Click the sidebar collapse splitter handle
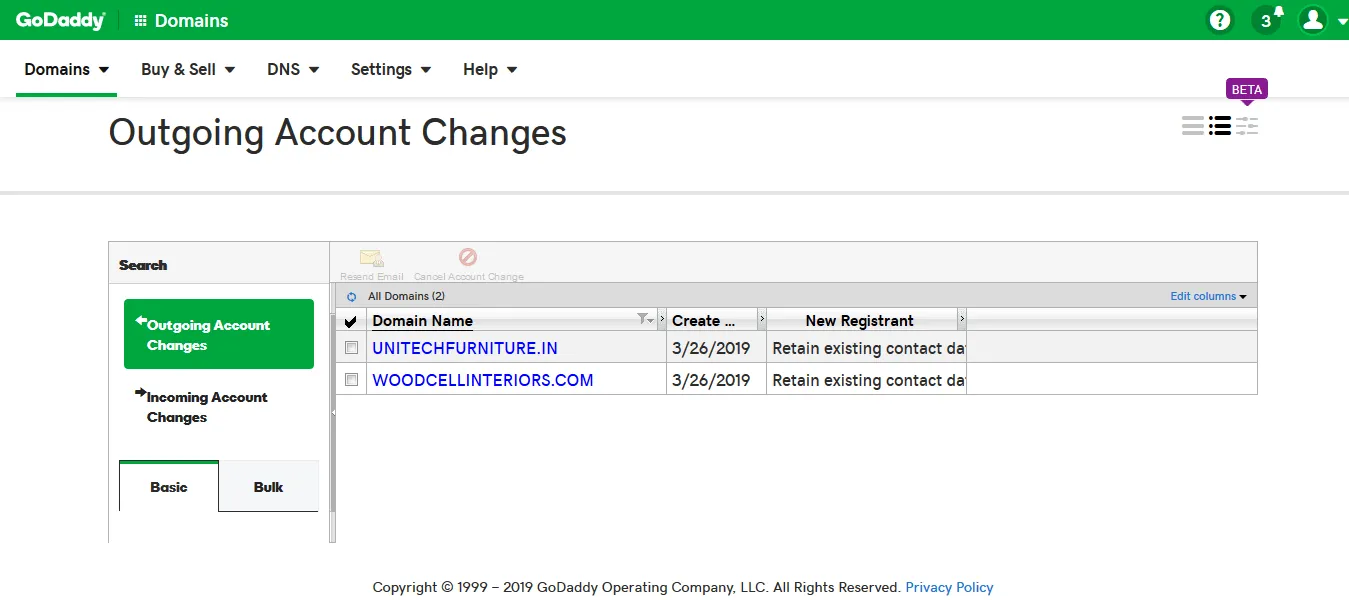 (x=333, y=412)
